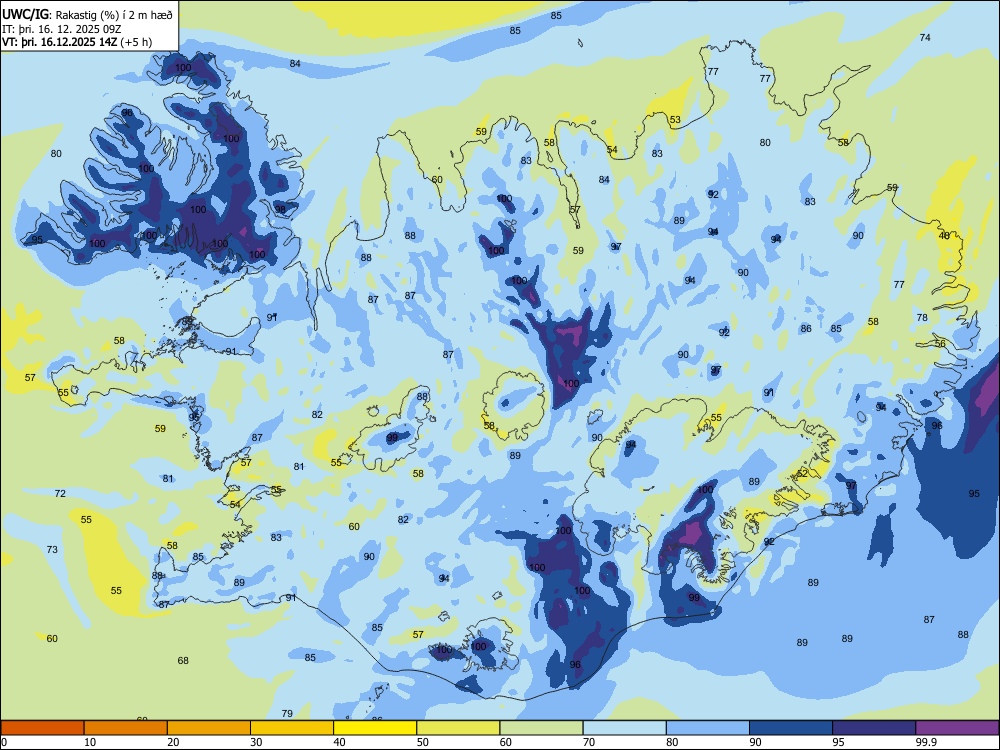Click the legend tick label '50'
1000x750 pixels.
tap(423, 742)
